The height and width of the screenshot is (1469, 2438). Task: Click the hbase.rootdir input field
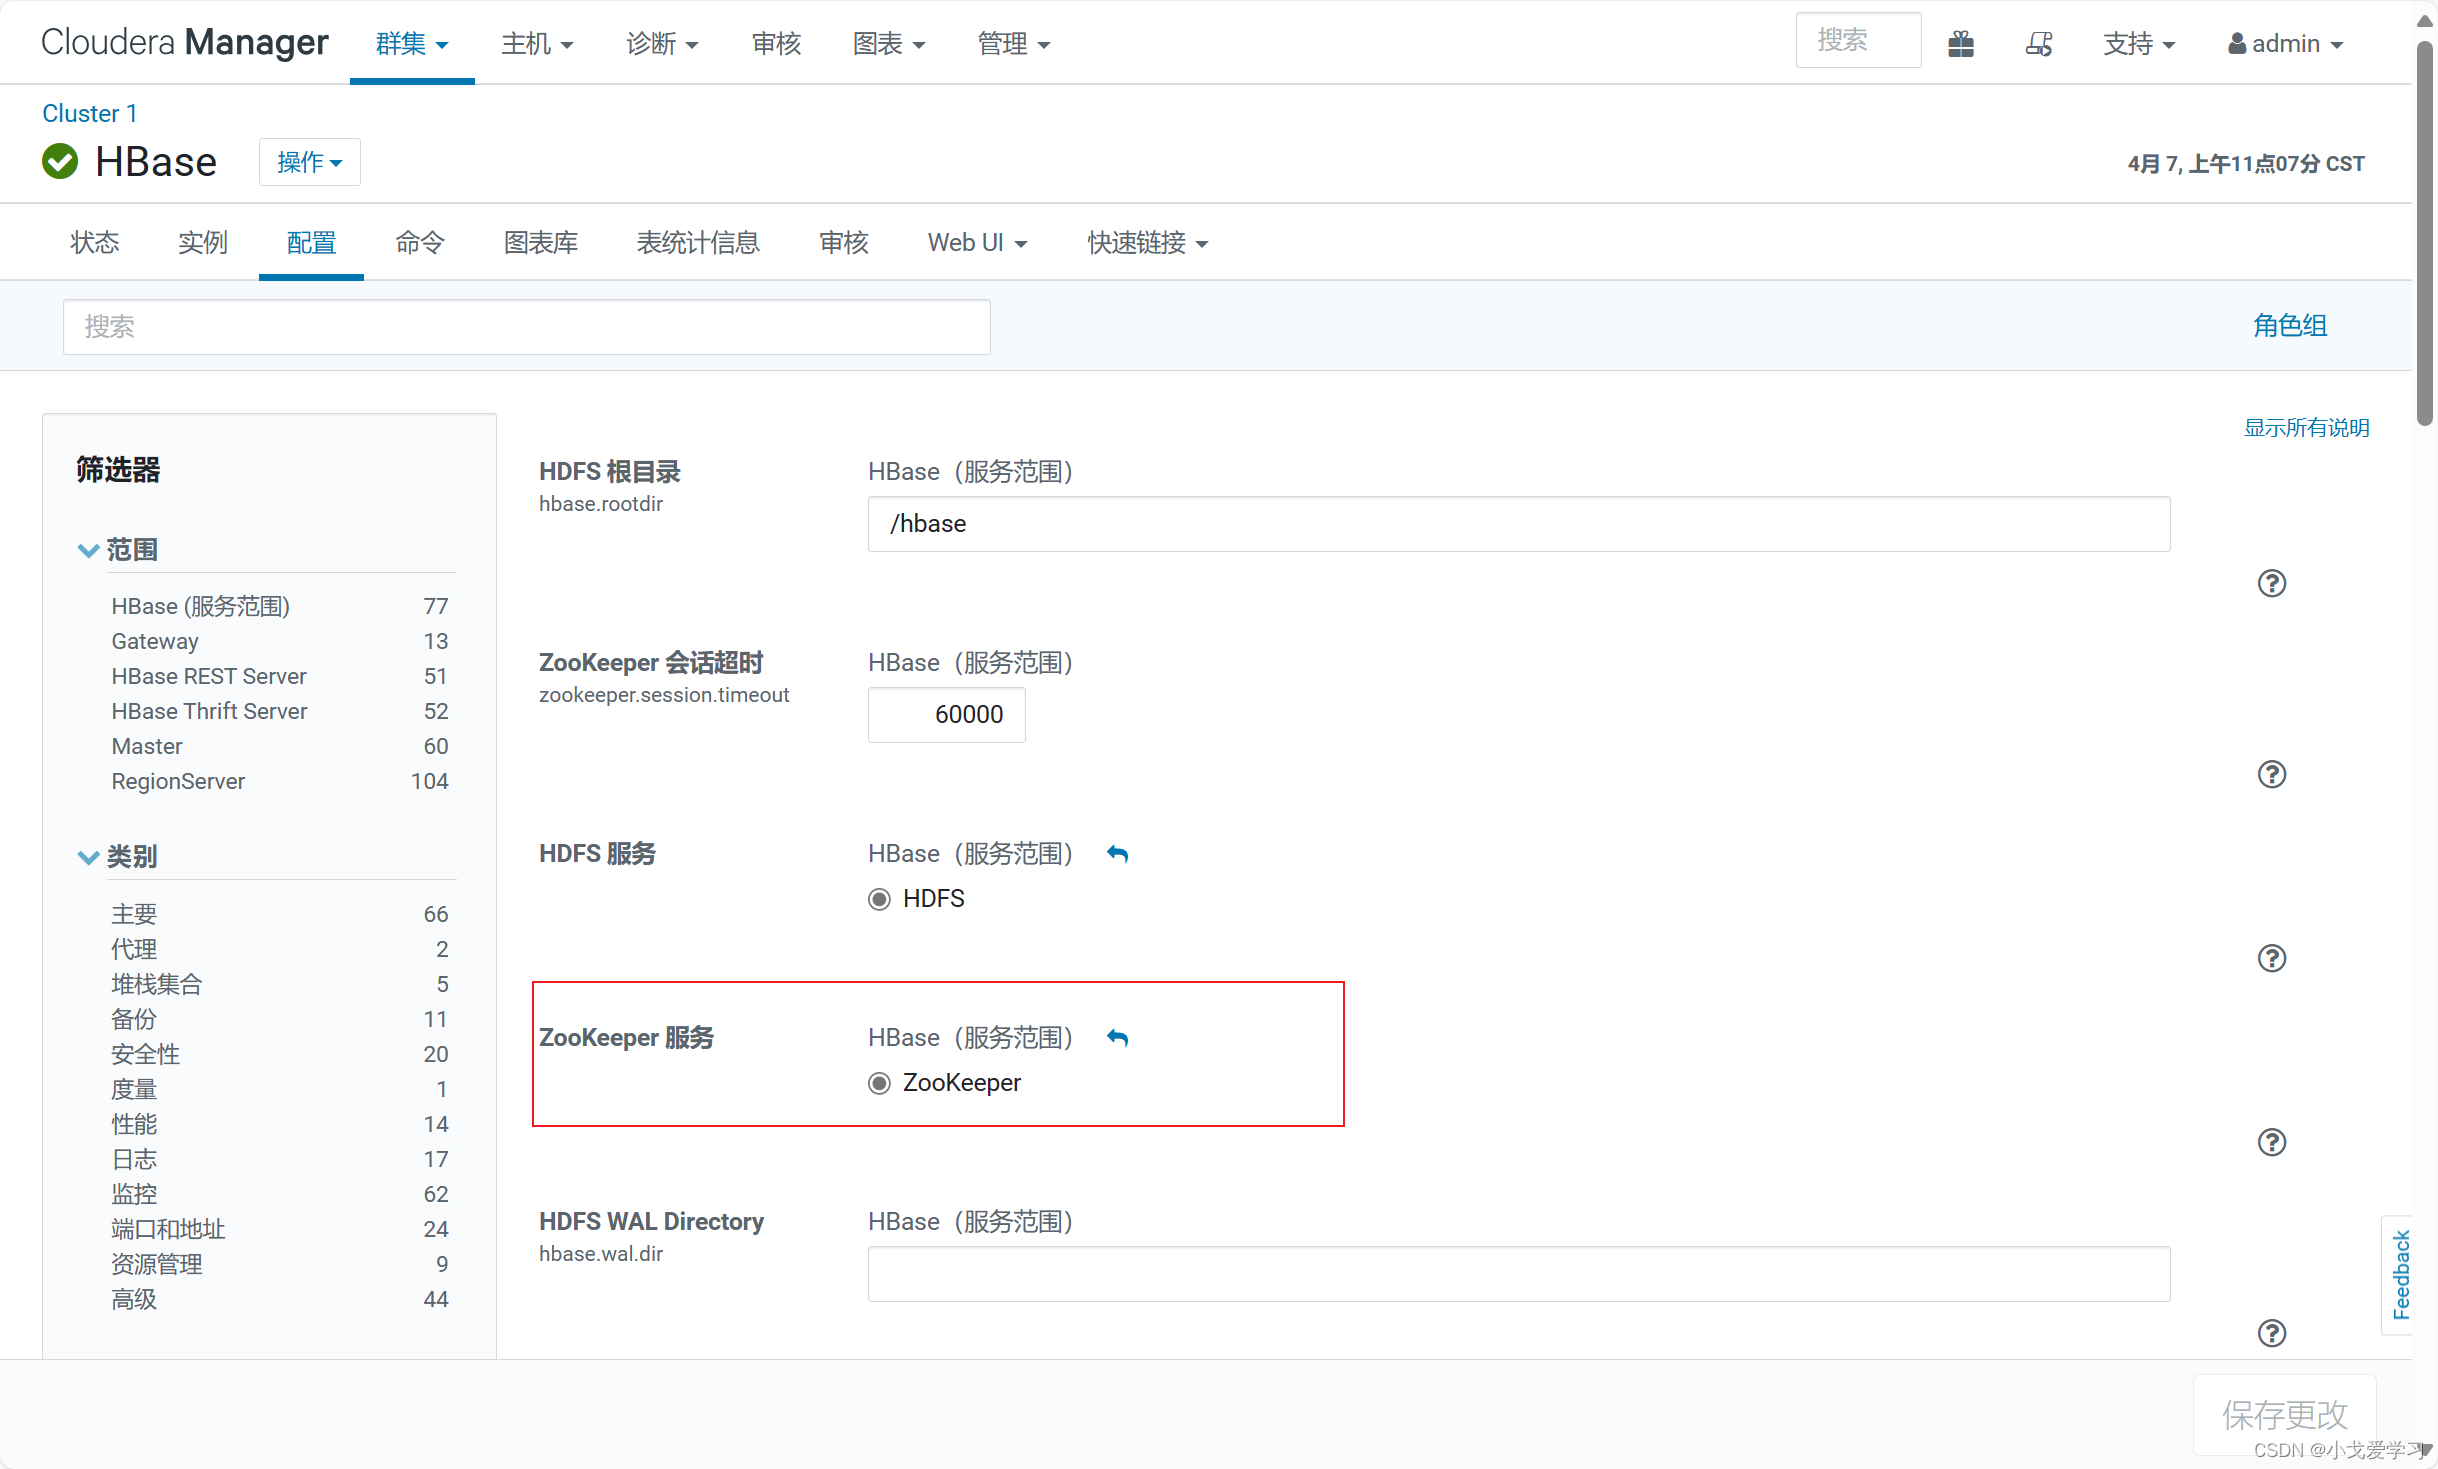1519,524
